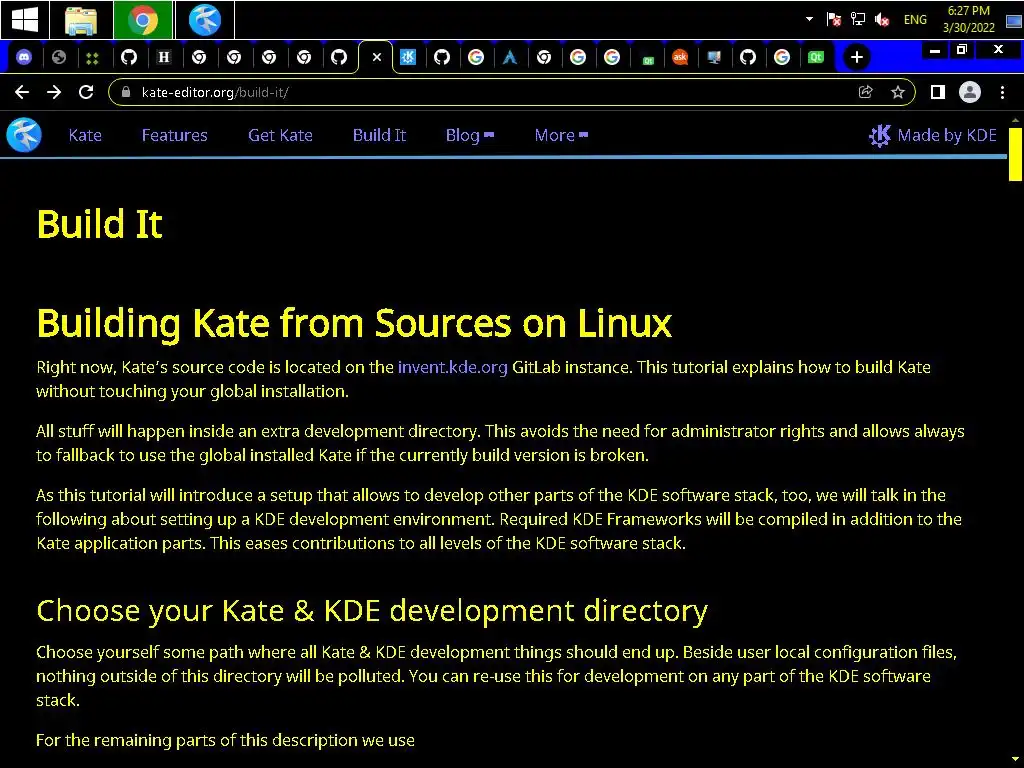Image resolution: width=1024 pixels, height=768 pixels.
Task: Open the Chrome side panel
Action: 938,92
